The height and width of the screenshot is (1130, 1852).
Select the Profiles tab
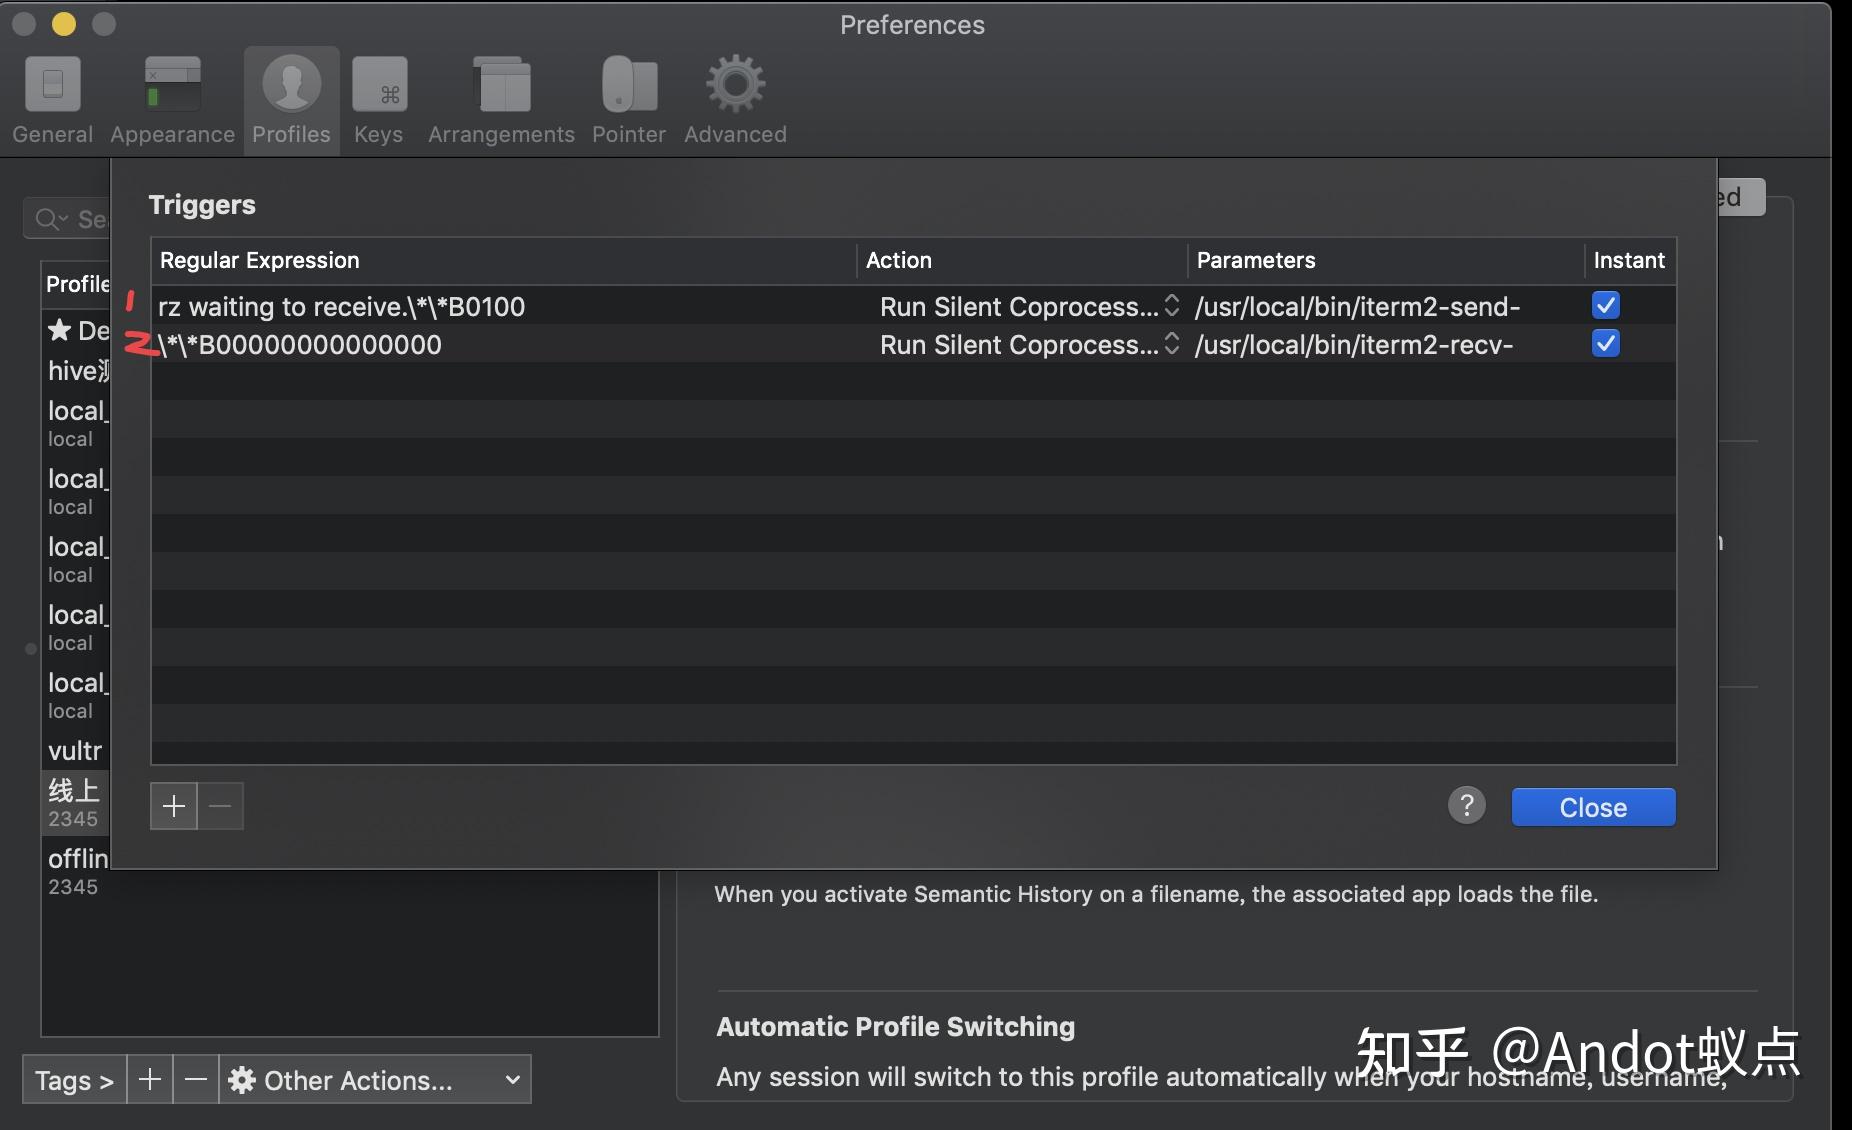click(x=291, y=100)
